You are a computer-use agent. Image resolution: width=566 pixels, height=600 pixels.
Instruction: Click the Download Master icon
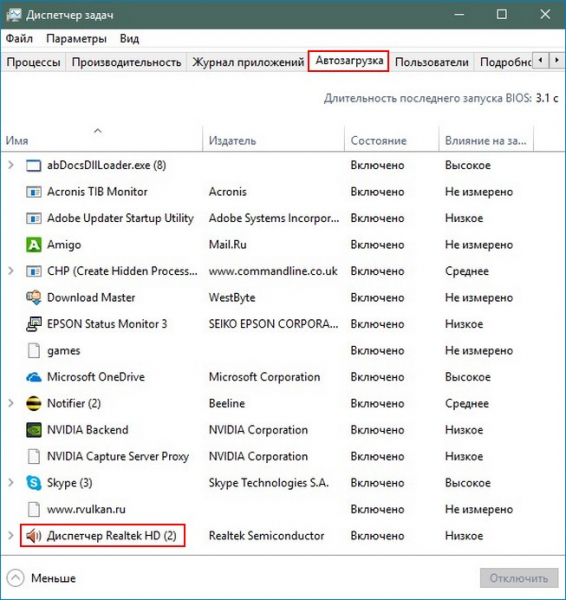pyautogui.click(x=33, y=298)
